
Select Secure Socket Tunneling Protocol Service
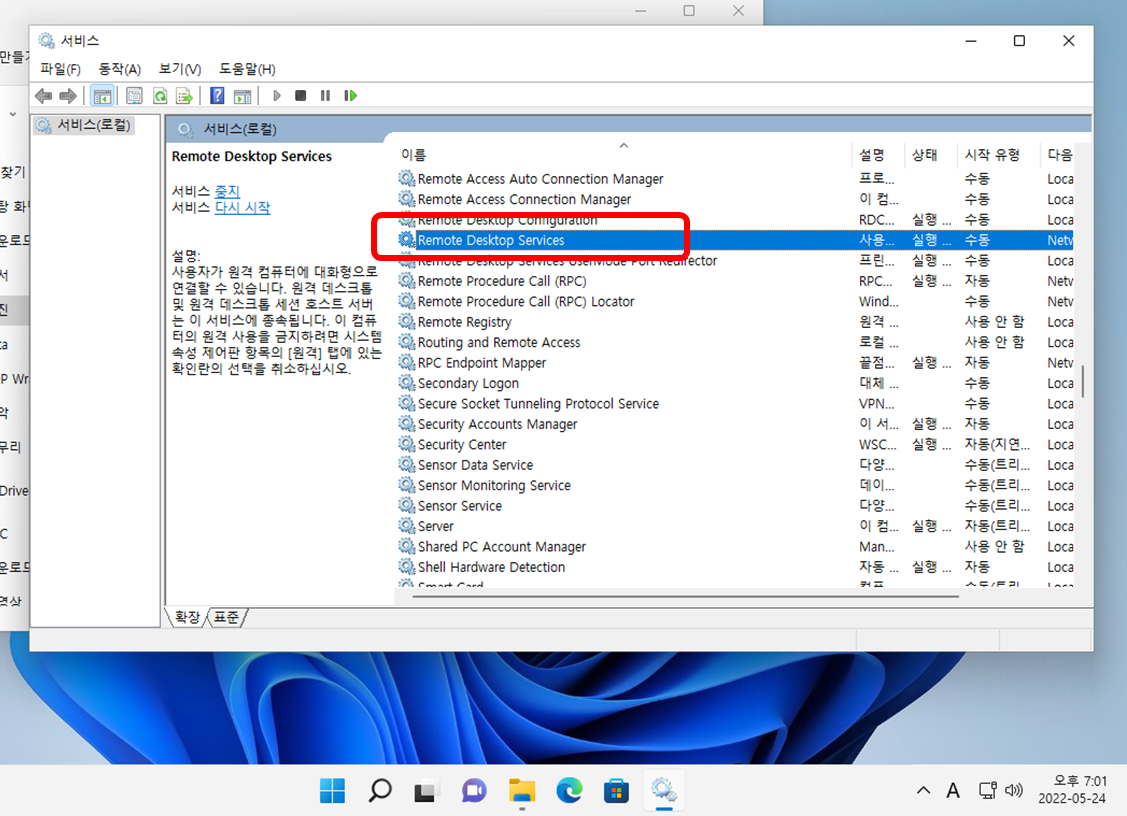pos(538,404)
